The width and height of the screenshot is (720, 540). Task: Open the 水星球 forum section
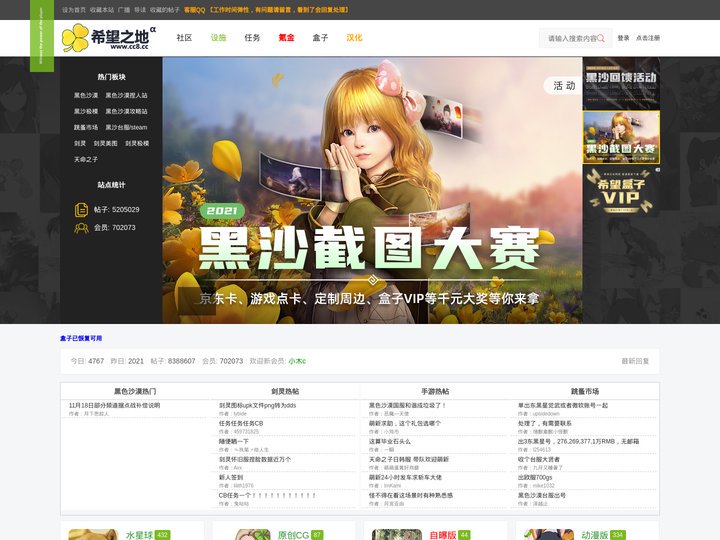(x=140, y=535)
